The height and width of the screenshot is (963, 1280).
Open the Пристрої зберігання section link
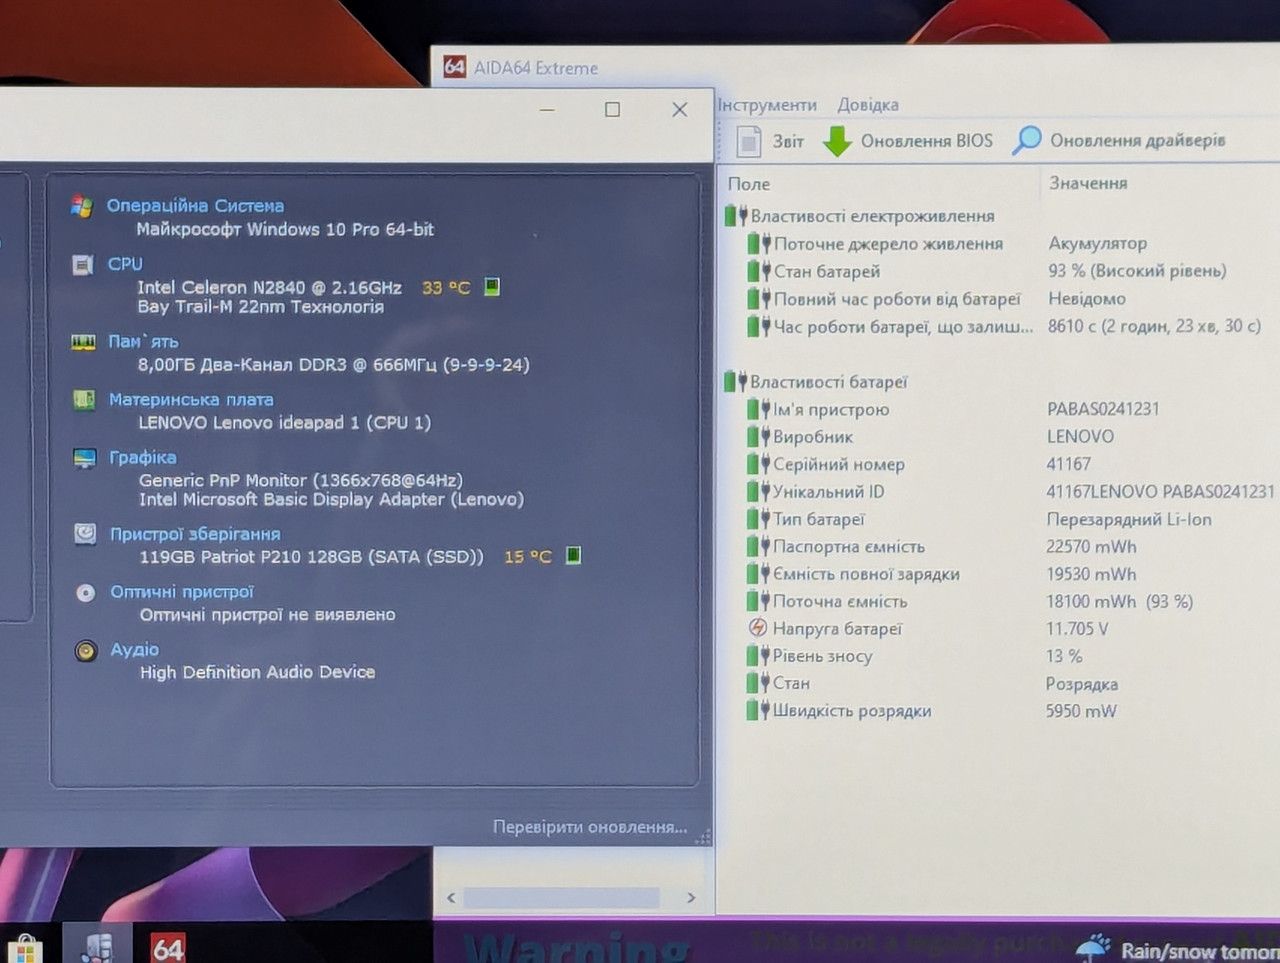[195, 534]
